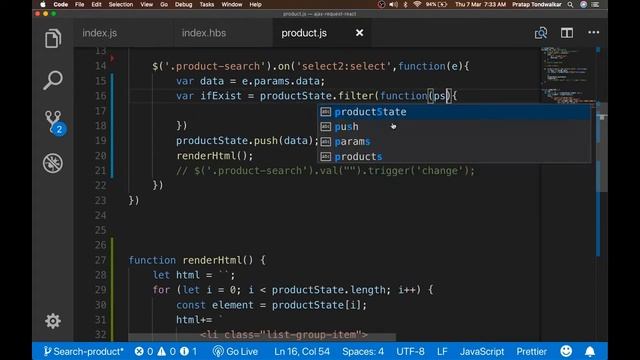Click line number 27 in gutter
This screenshot has height=360, width=640.
tap(100, 260)
